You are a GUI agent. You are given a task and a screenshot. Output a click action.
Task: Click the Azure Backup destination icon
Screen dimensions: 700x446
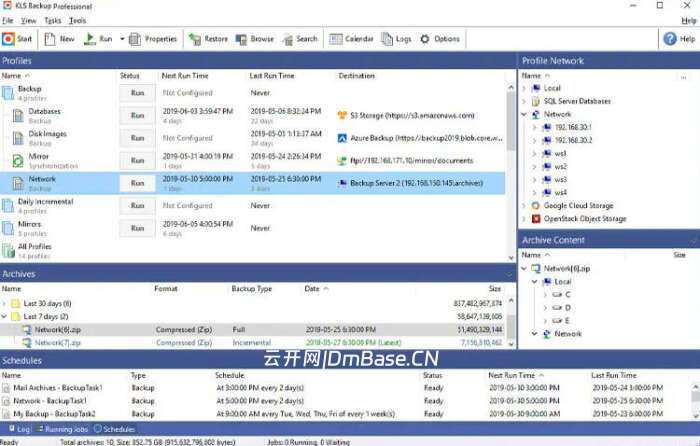(x=342, y=138)
